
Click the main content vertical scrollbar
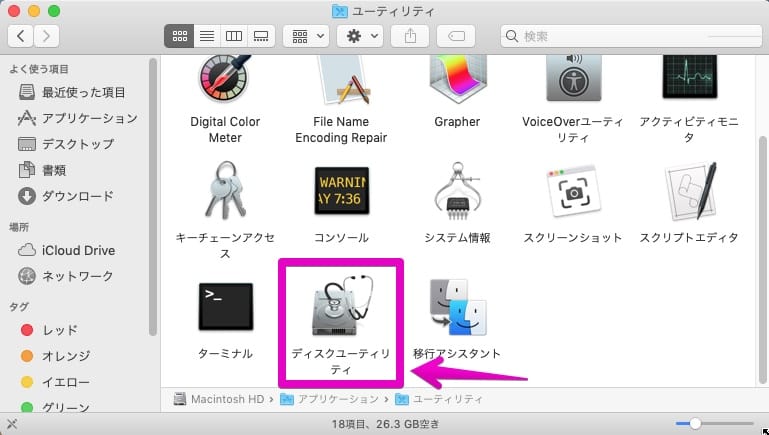click(x=762, y=260)
